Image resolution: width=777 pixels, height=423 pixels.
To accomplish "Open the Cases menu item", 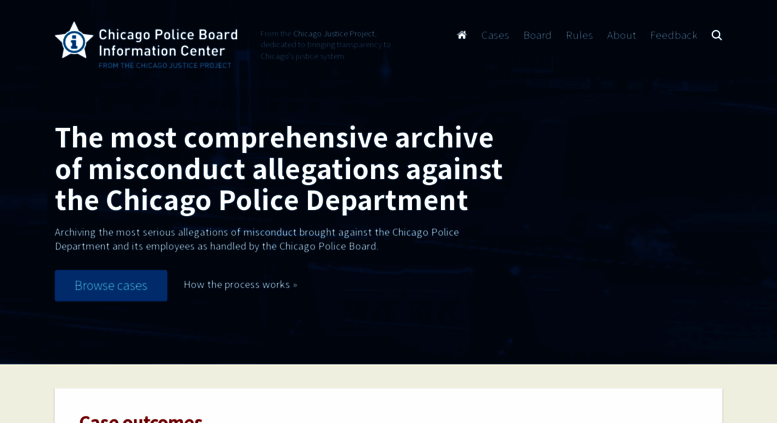I will [495, 35].
